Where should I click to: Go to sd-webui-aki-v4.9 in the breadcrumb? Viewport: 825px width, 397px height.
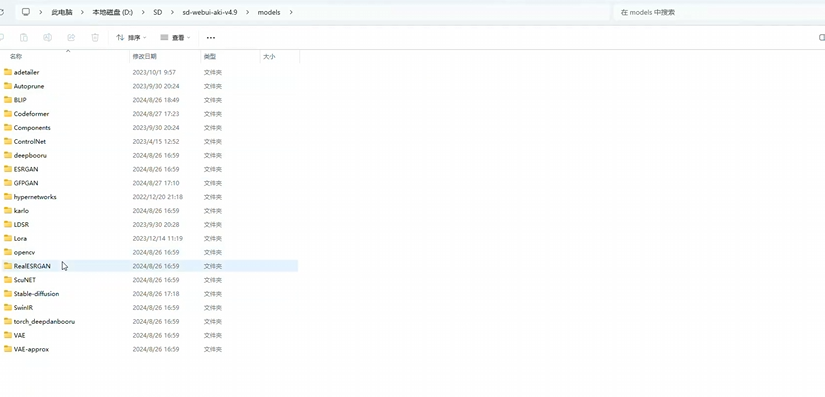[x=210, y=12]
